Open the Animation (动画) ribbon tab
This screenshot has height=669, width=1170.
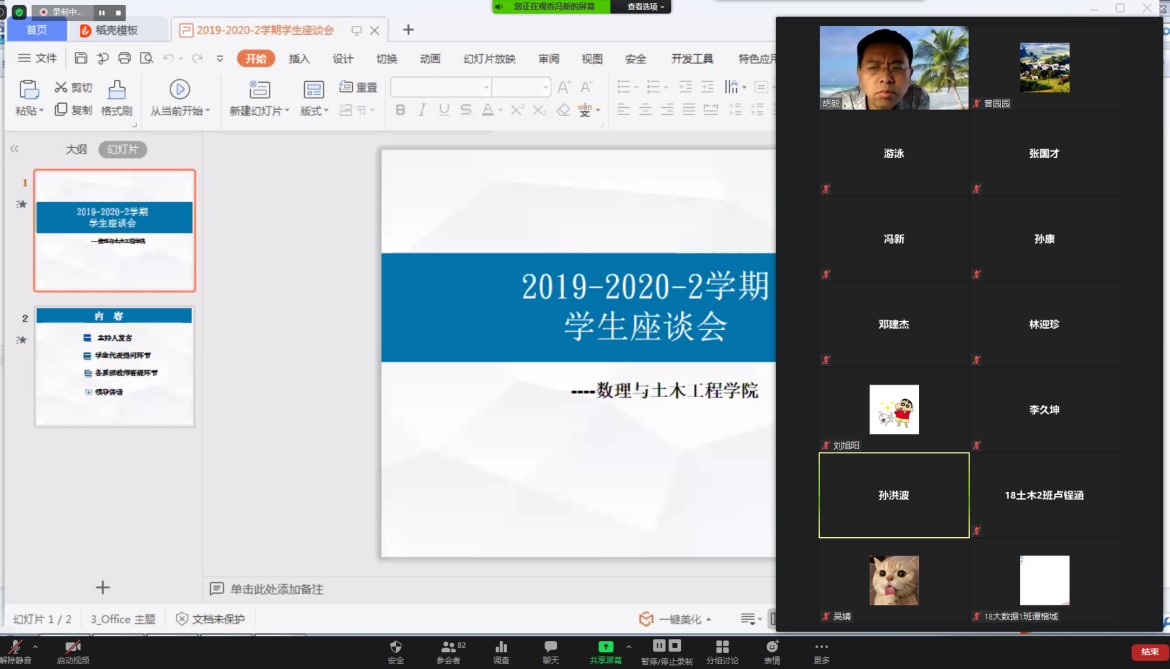430,58
